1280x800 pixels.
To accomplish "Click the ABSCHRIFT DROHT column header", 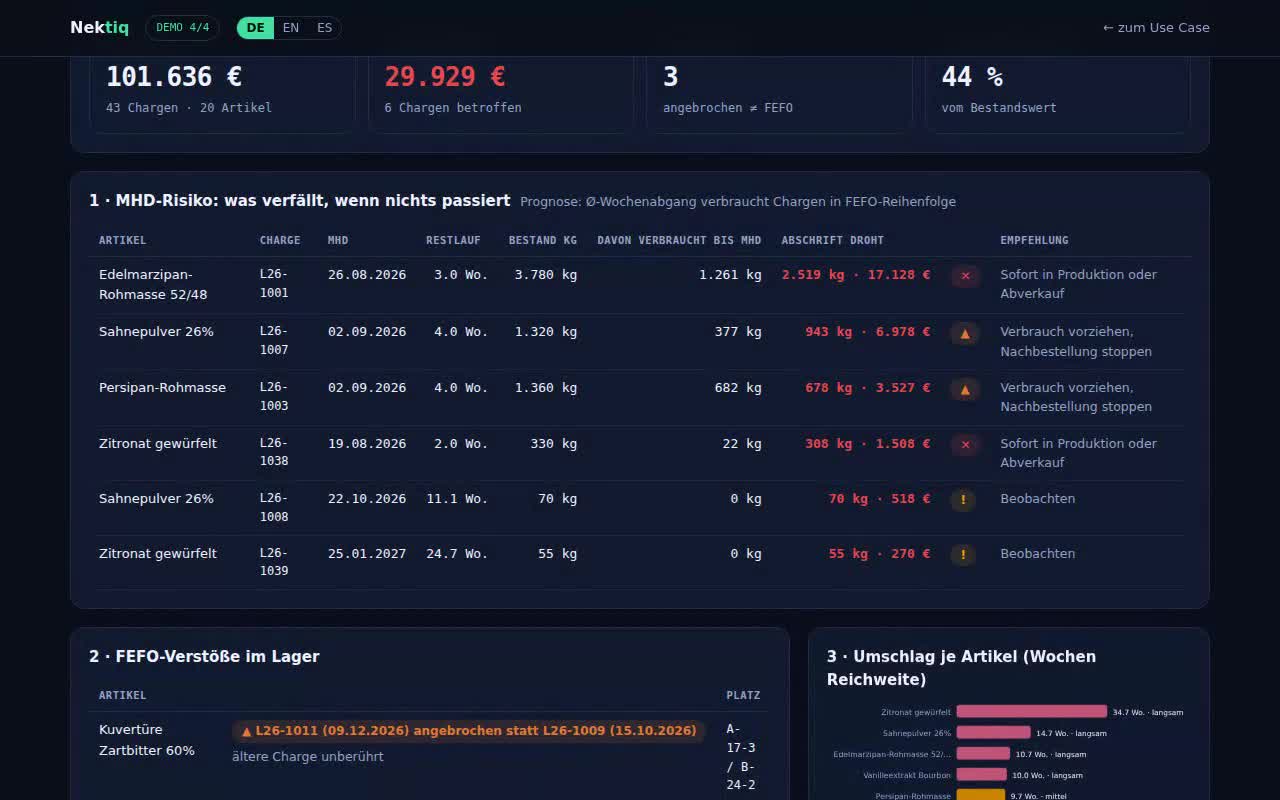I will (x=832, y=240).
